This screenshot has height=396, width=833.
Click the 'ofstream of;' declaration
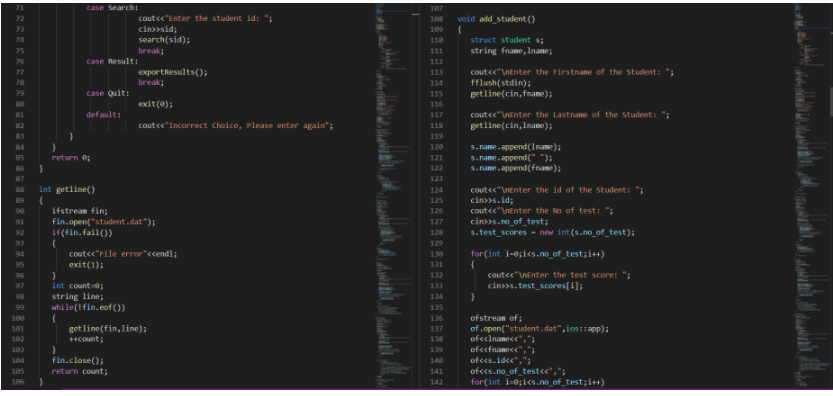(496, 318)
